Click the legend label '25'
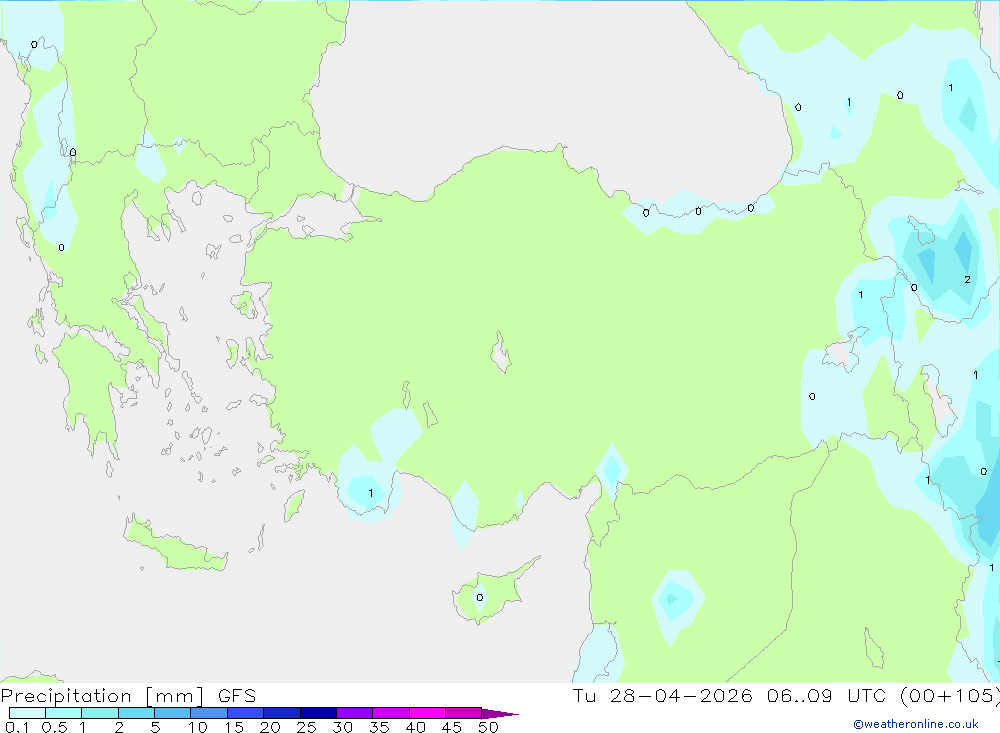 (306, 727)
